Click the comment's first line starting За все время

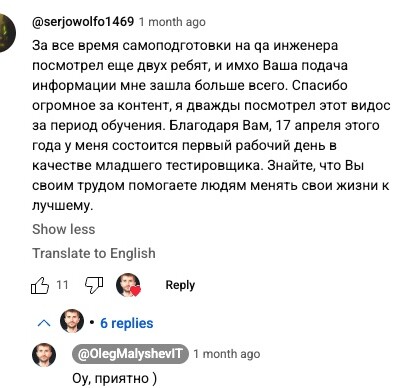tap(185, 45)
